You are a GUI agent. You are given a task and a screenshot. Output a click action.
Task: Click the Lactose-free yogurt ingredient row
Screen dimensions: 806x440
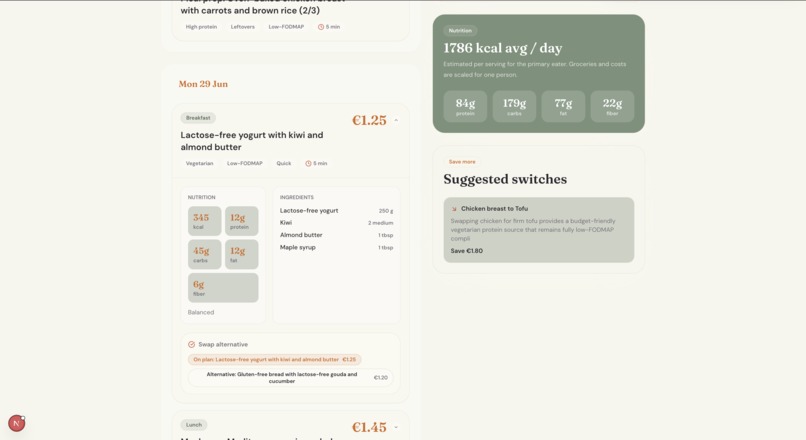pos(336,211)
